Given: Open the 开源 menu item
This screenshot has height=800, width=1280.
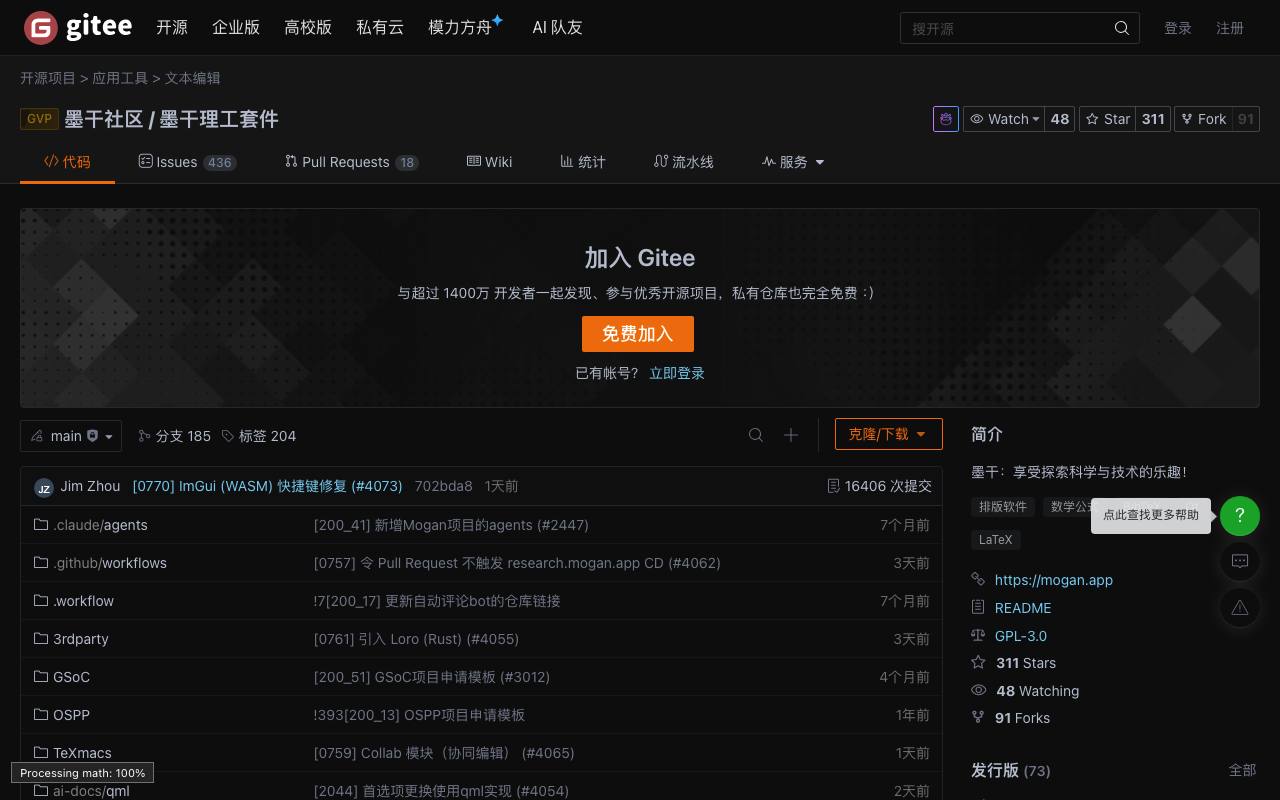Looking at the screenshot, I should (172, 28).
